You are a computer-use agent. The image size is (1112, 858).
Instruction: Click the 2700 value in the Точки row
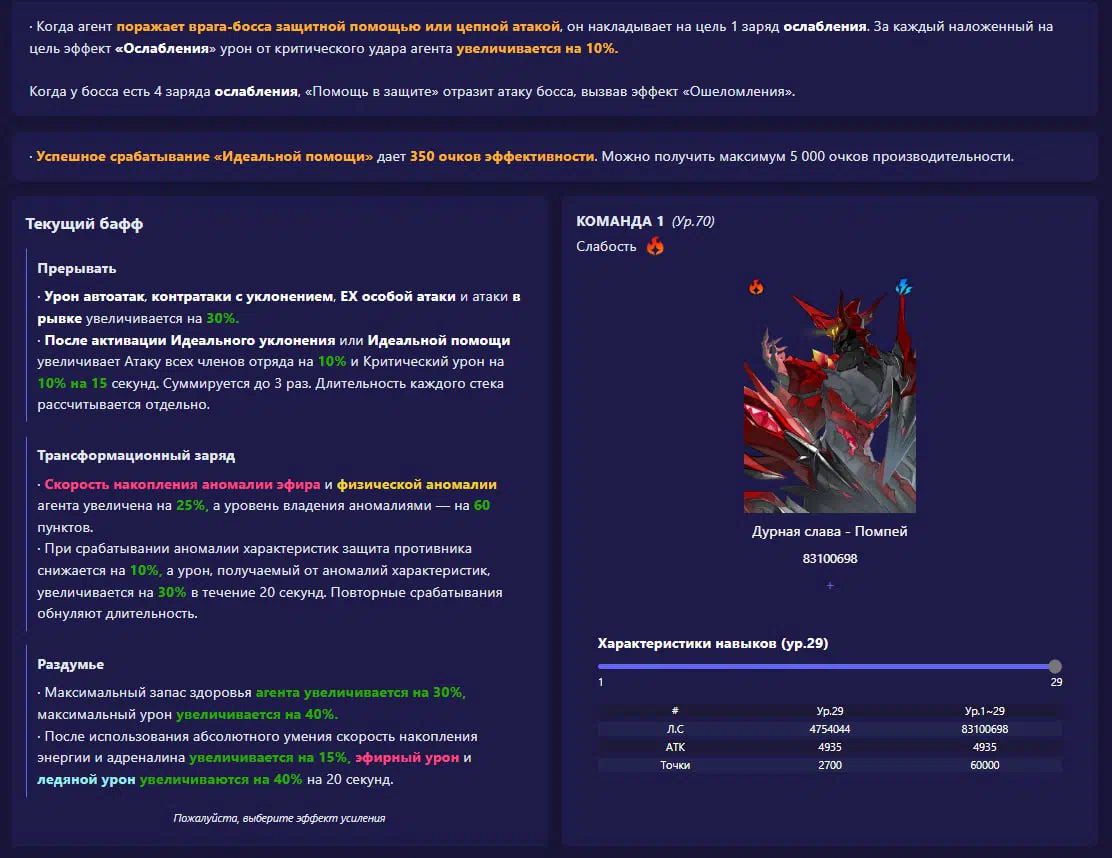tap(830, 765)
